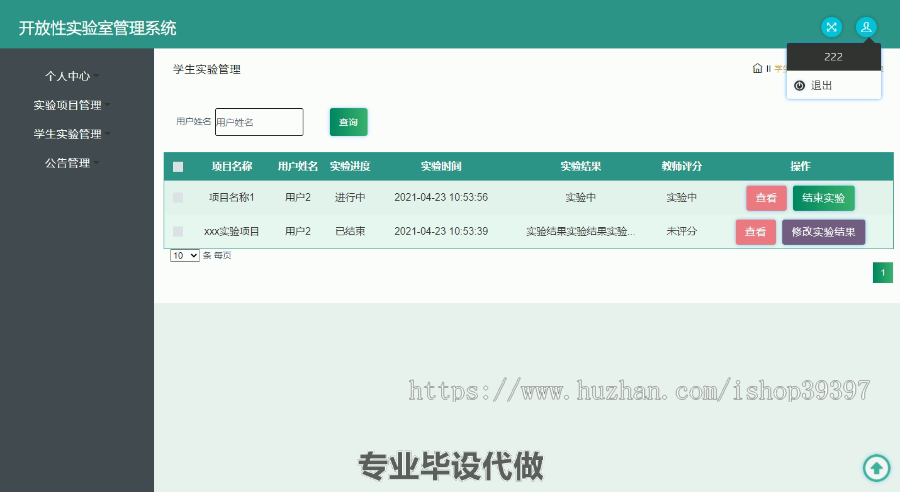Click 查看 button for xxx实验项目 row

(755, 232)
